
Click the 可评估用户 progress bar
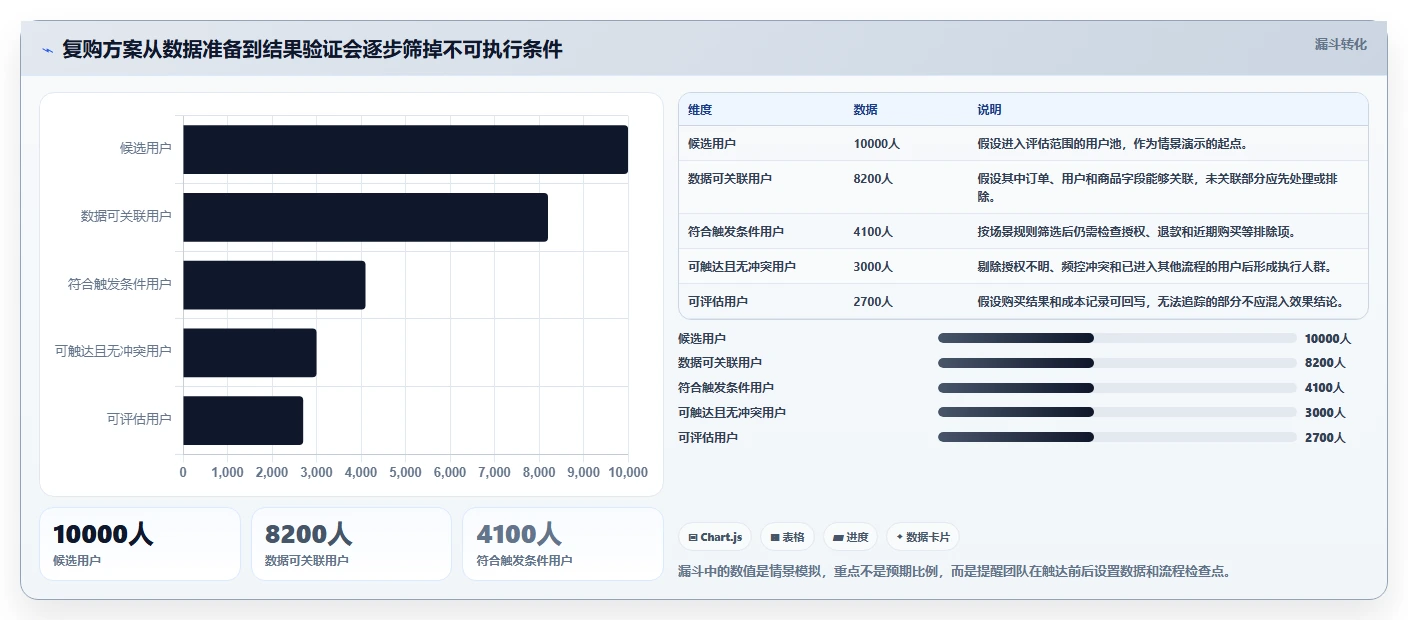(x=1117, y=437)
